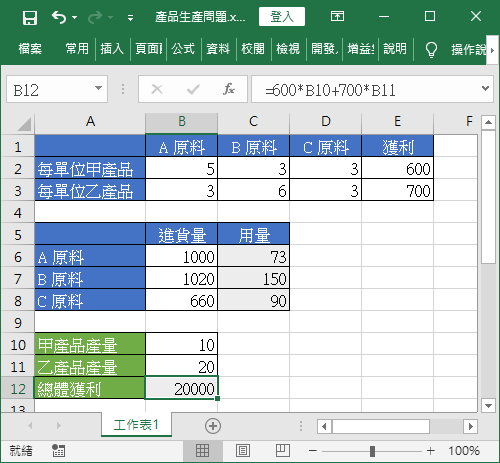This screenshot has width=500, height=463.
Task: Switch to the 頁面 layout ribbon tab
Action: click(x=149, y=49)
